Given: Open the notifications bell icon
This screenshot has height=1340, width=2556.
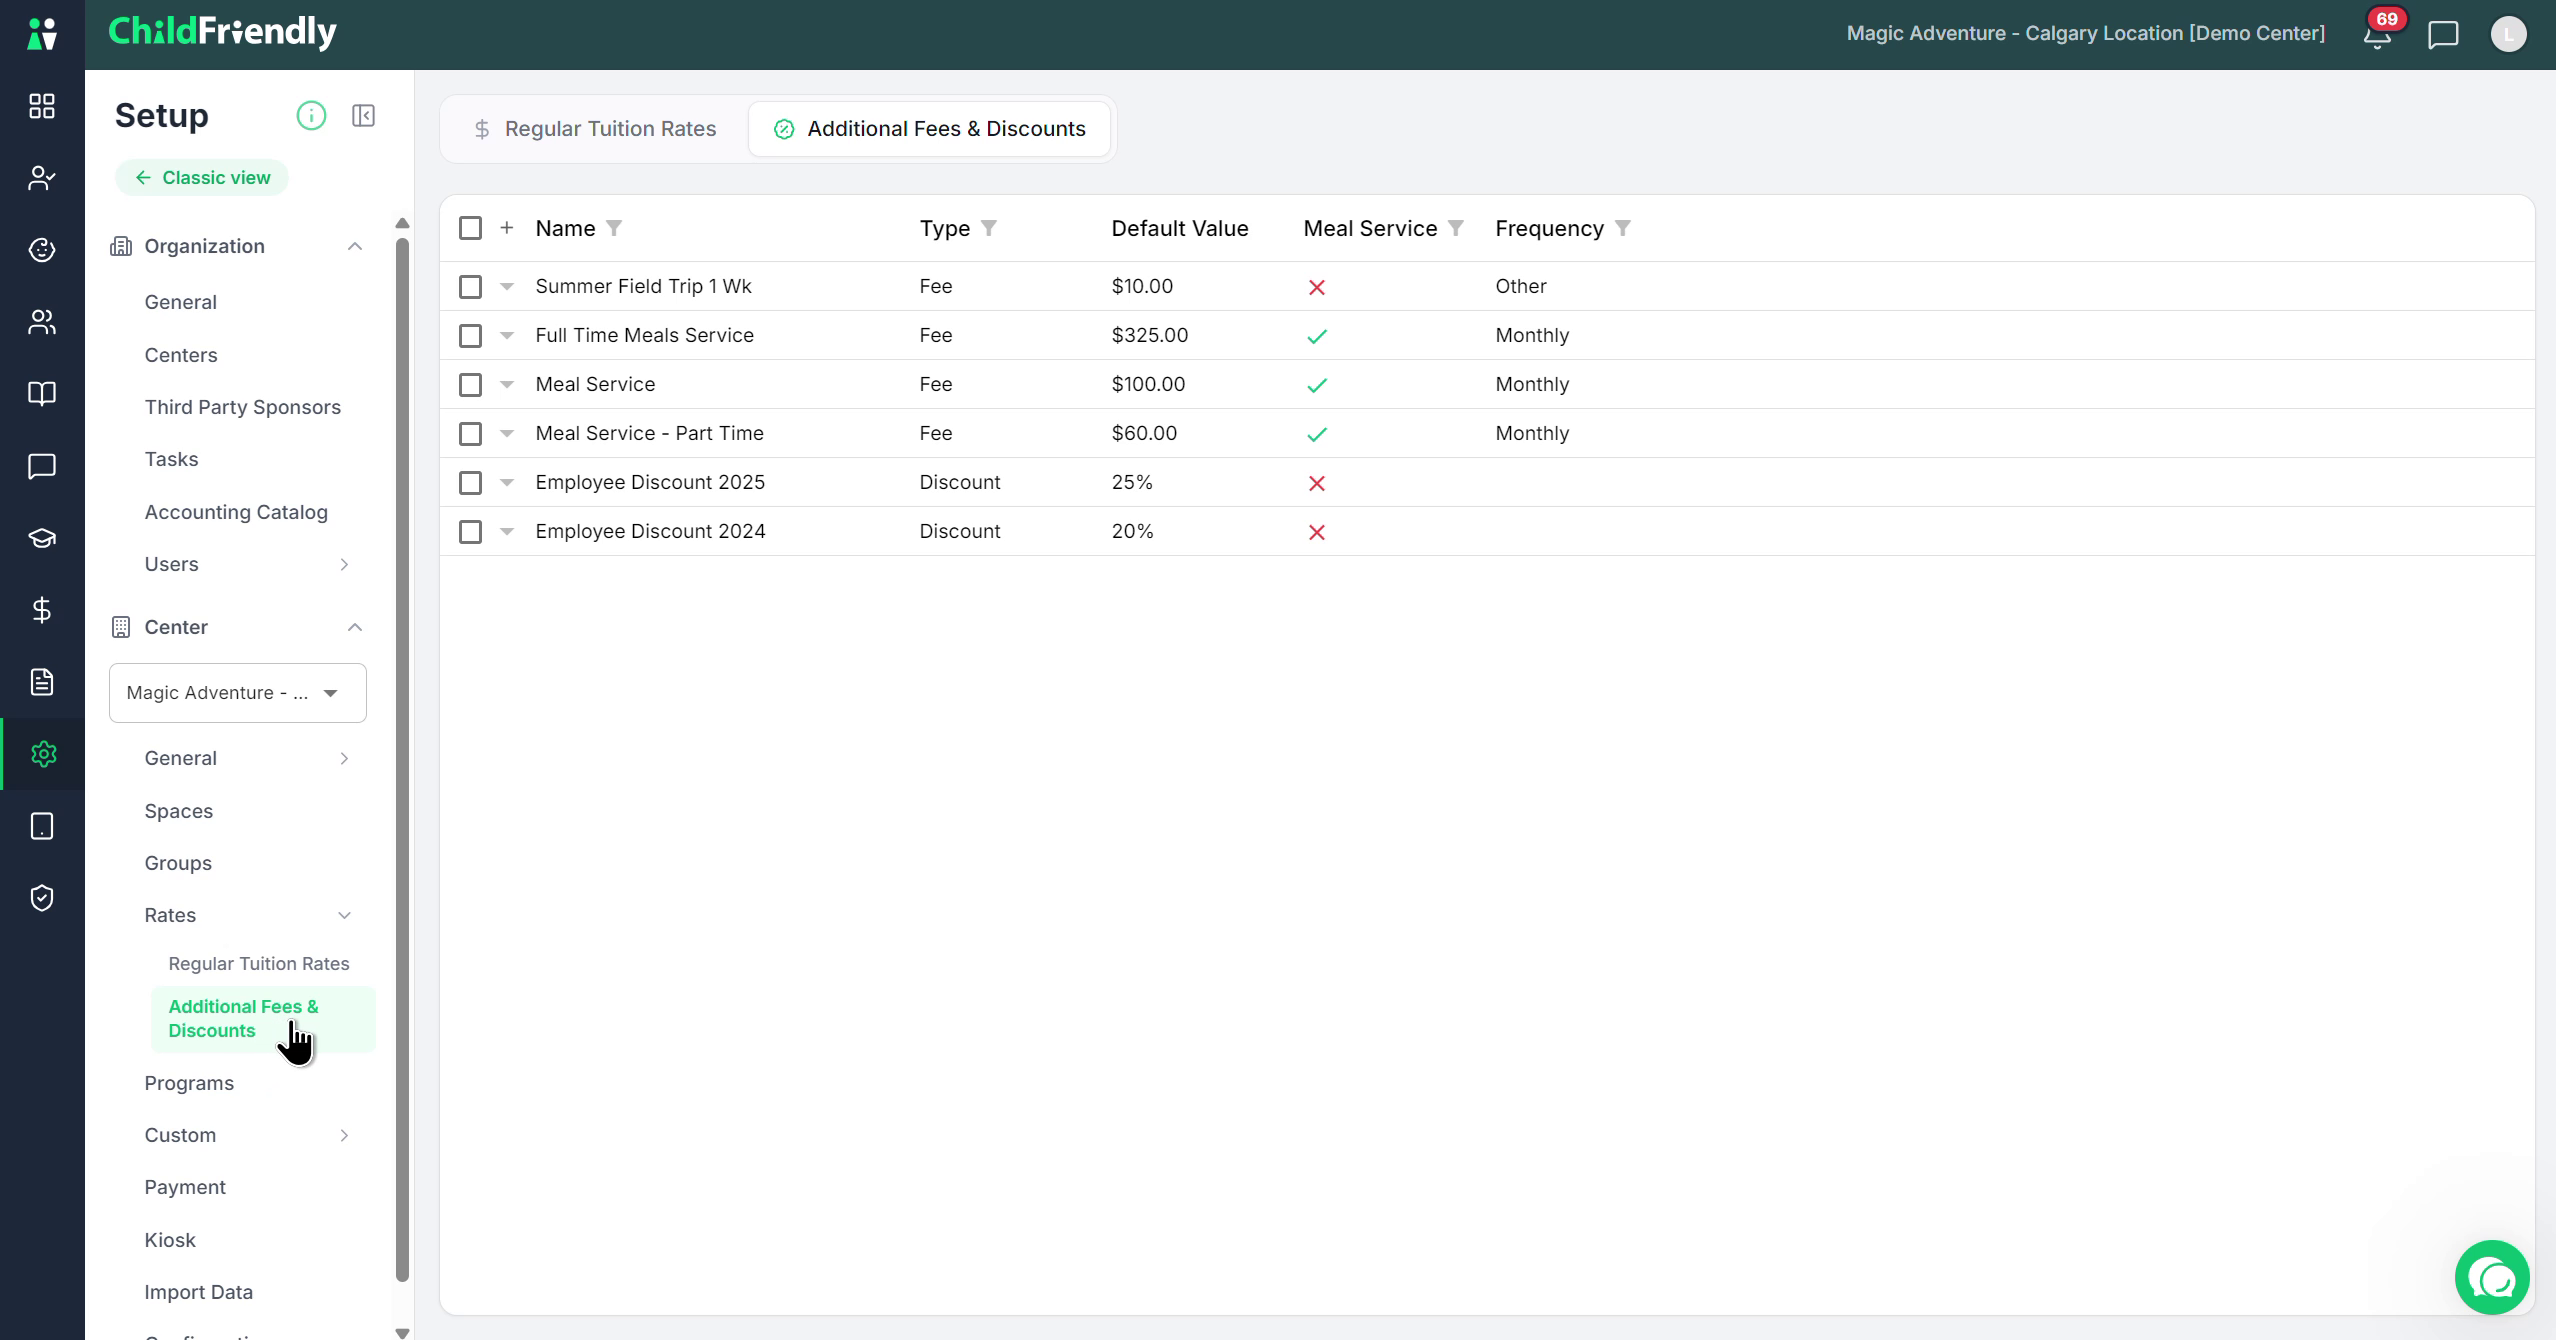Looking at the screenshot, I should [2377, 35].
